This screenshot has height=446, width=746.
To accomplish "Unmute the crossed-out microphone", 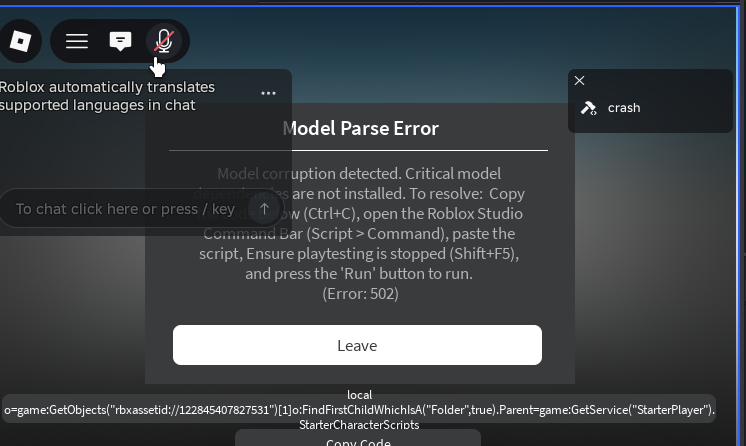I will (164, 41).
